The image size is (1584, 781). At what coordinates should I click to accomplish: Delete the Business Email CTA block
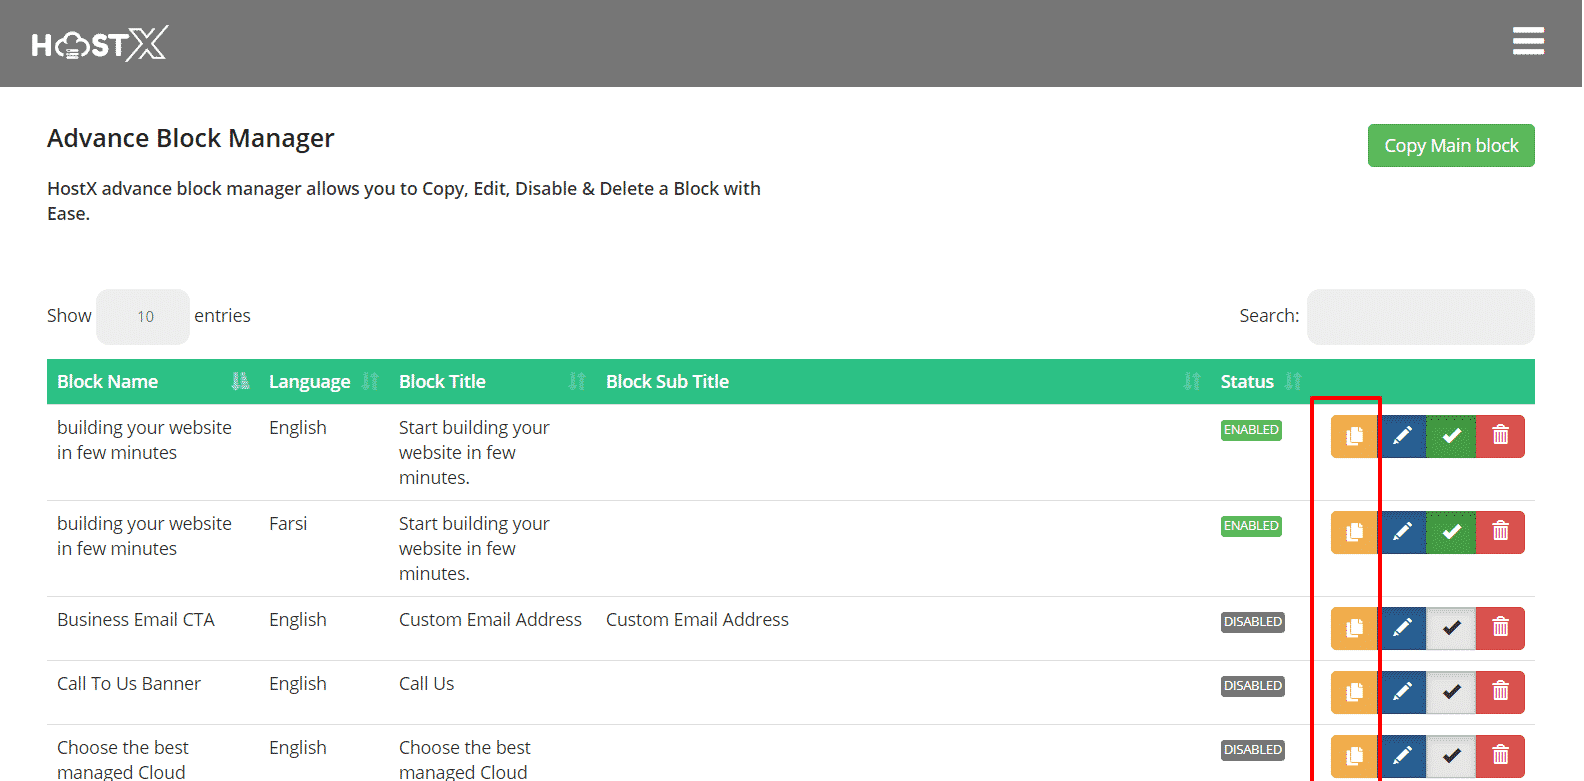coord(1500,628)
